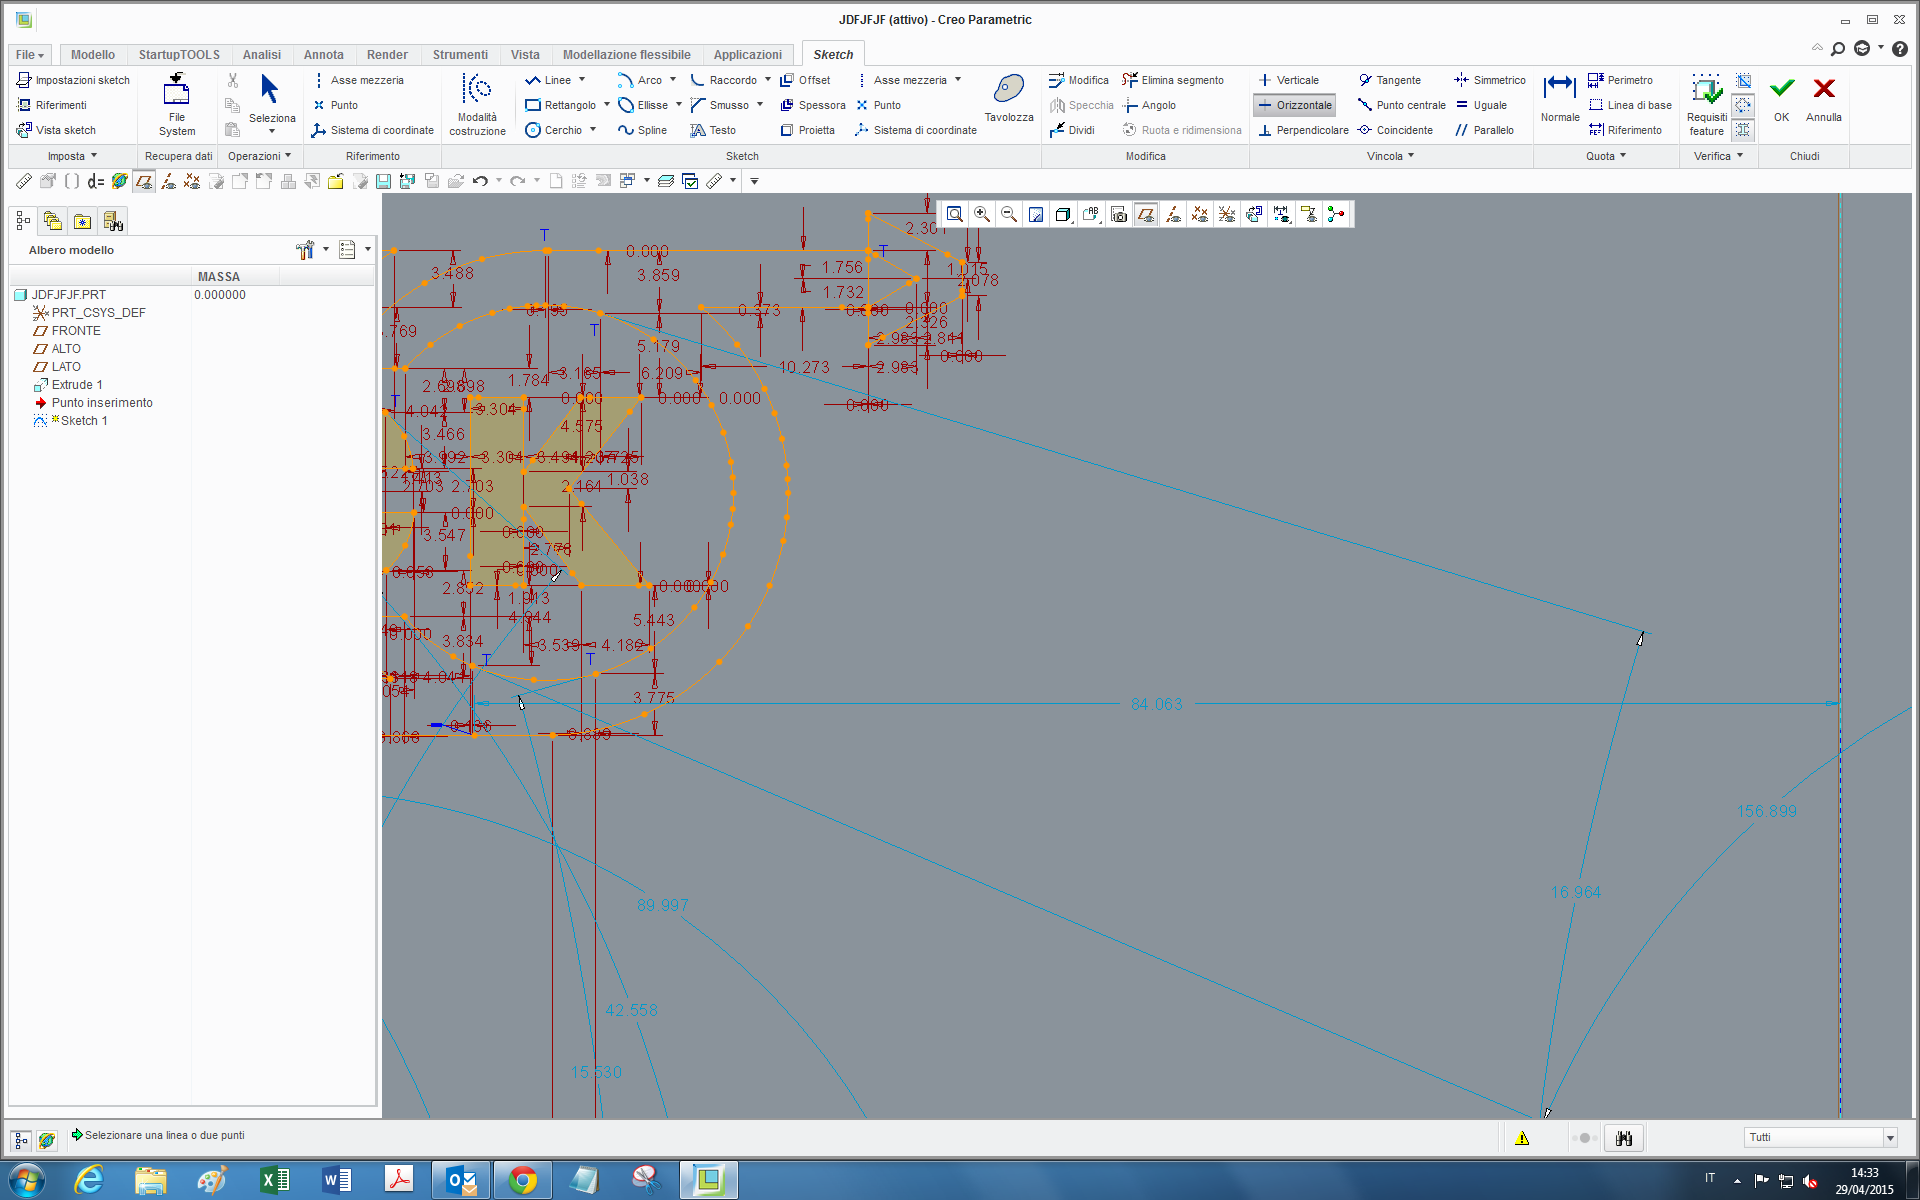The image size is (1920, 1200).
Task: Create a Normale dimension
Action: coord(1560,98)
